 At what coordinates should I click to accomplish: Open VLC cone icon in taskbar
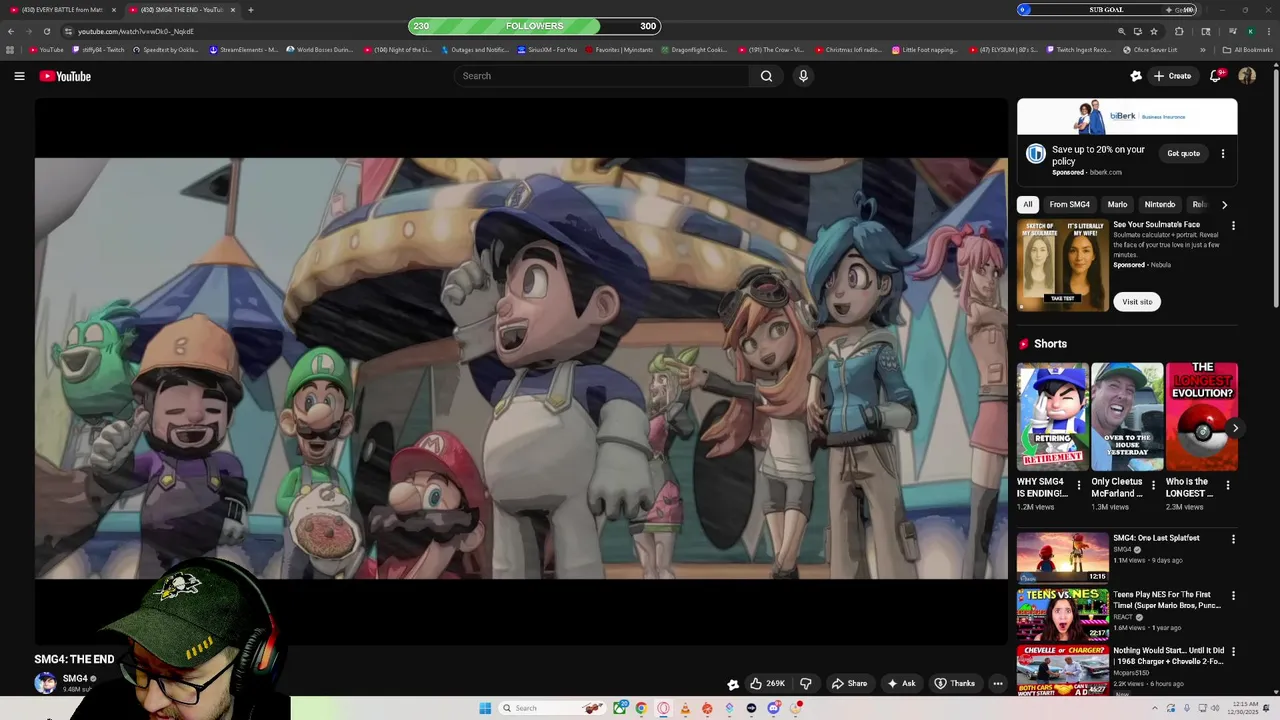click(x=685, y=708)
